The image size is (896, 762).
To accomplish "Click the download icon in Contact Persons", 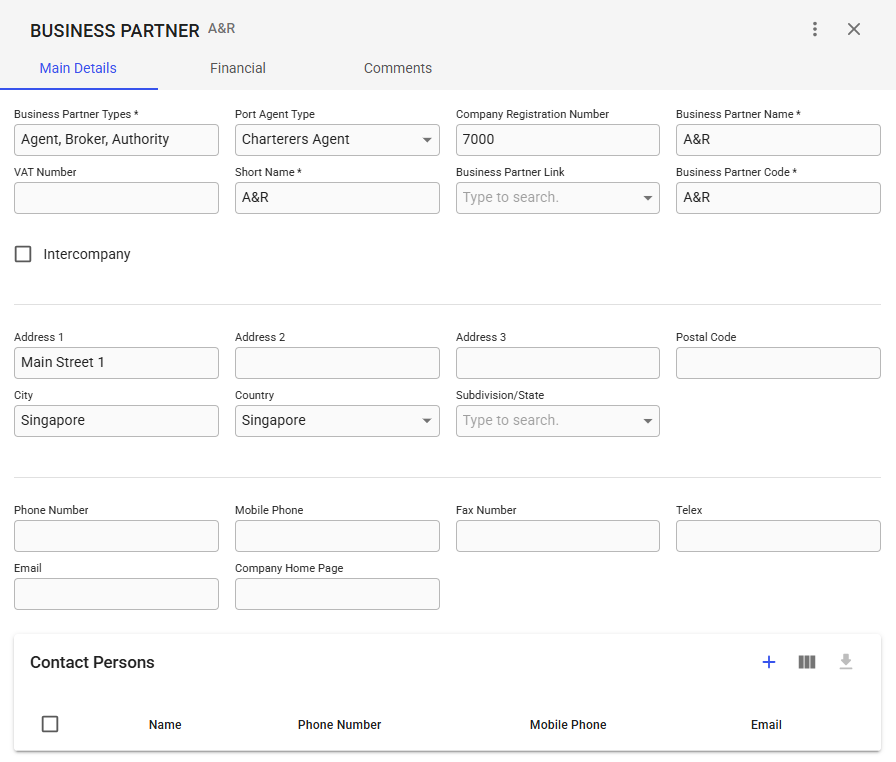I will click(x=846, y=662).
